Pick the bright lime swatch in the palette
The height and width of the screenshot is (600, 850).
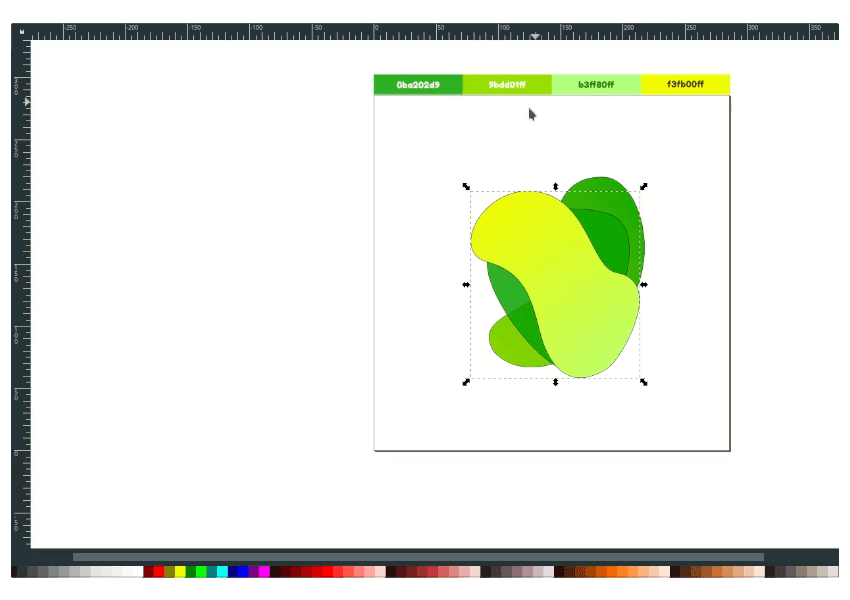(x=201, y=571)
